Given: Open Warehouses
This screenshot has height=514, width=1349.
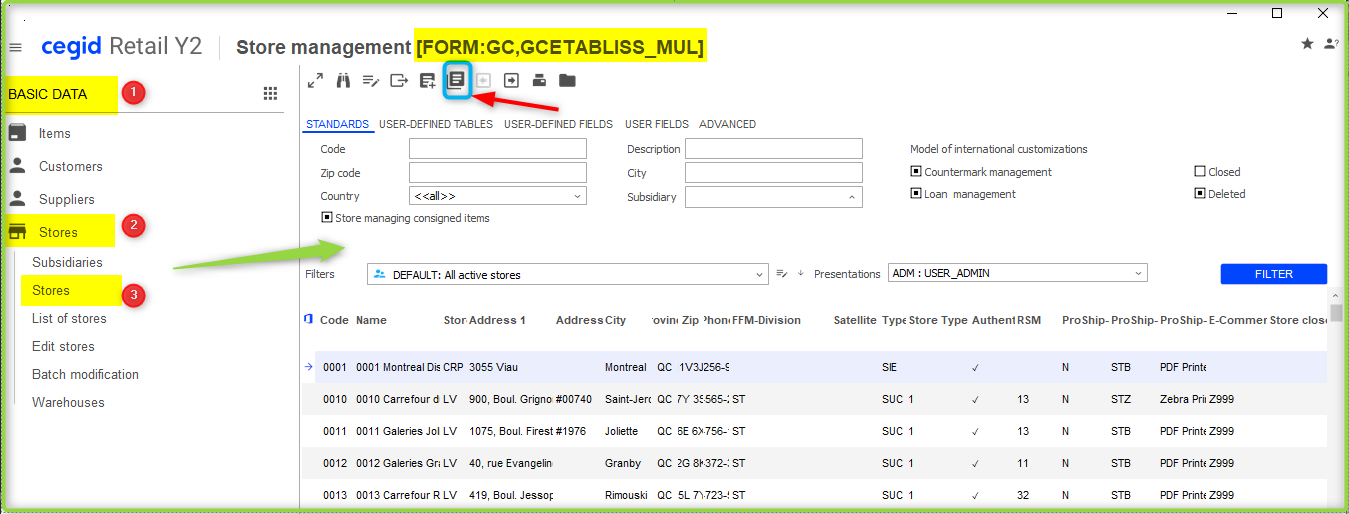Looking at the screenshot, I should (68, 402).
